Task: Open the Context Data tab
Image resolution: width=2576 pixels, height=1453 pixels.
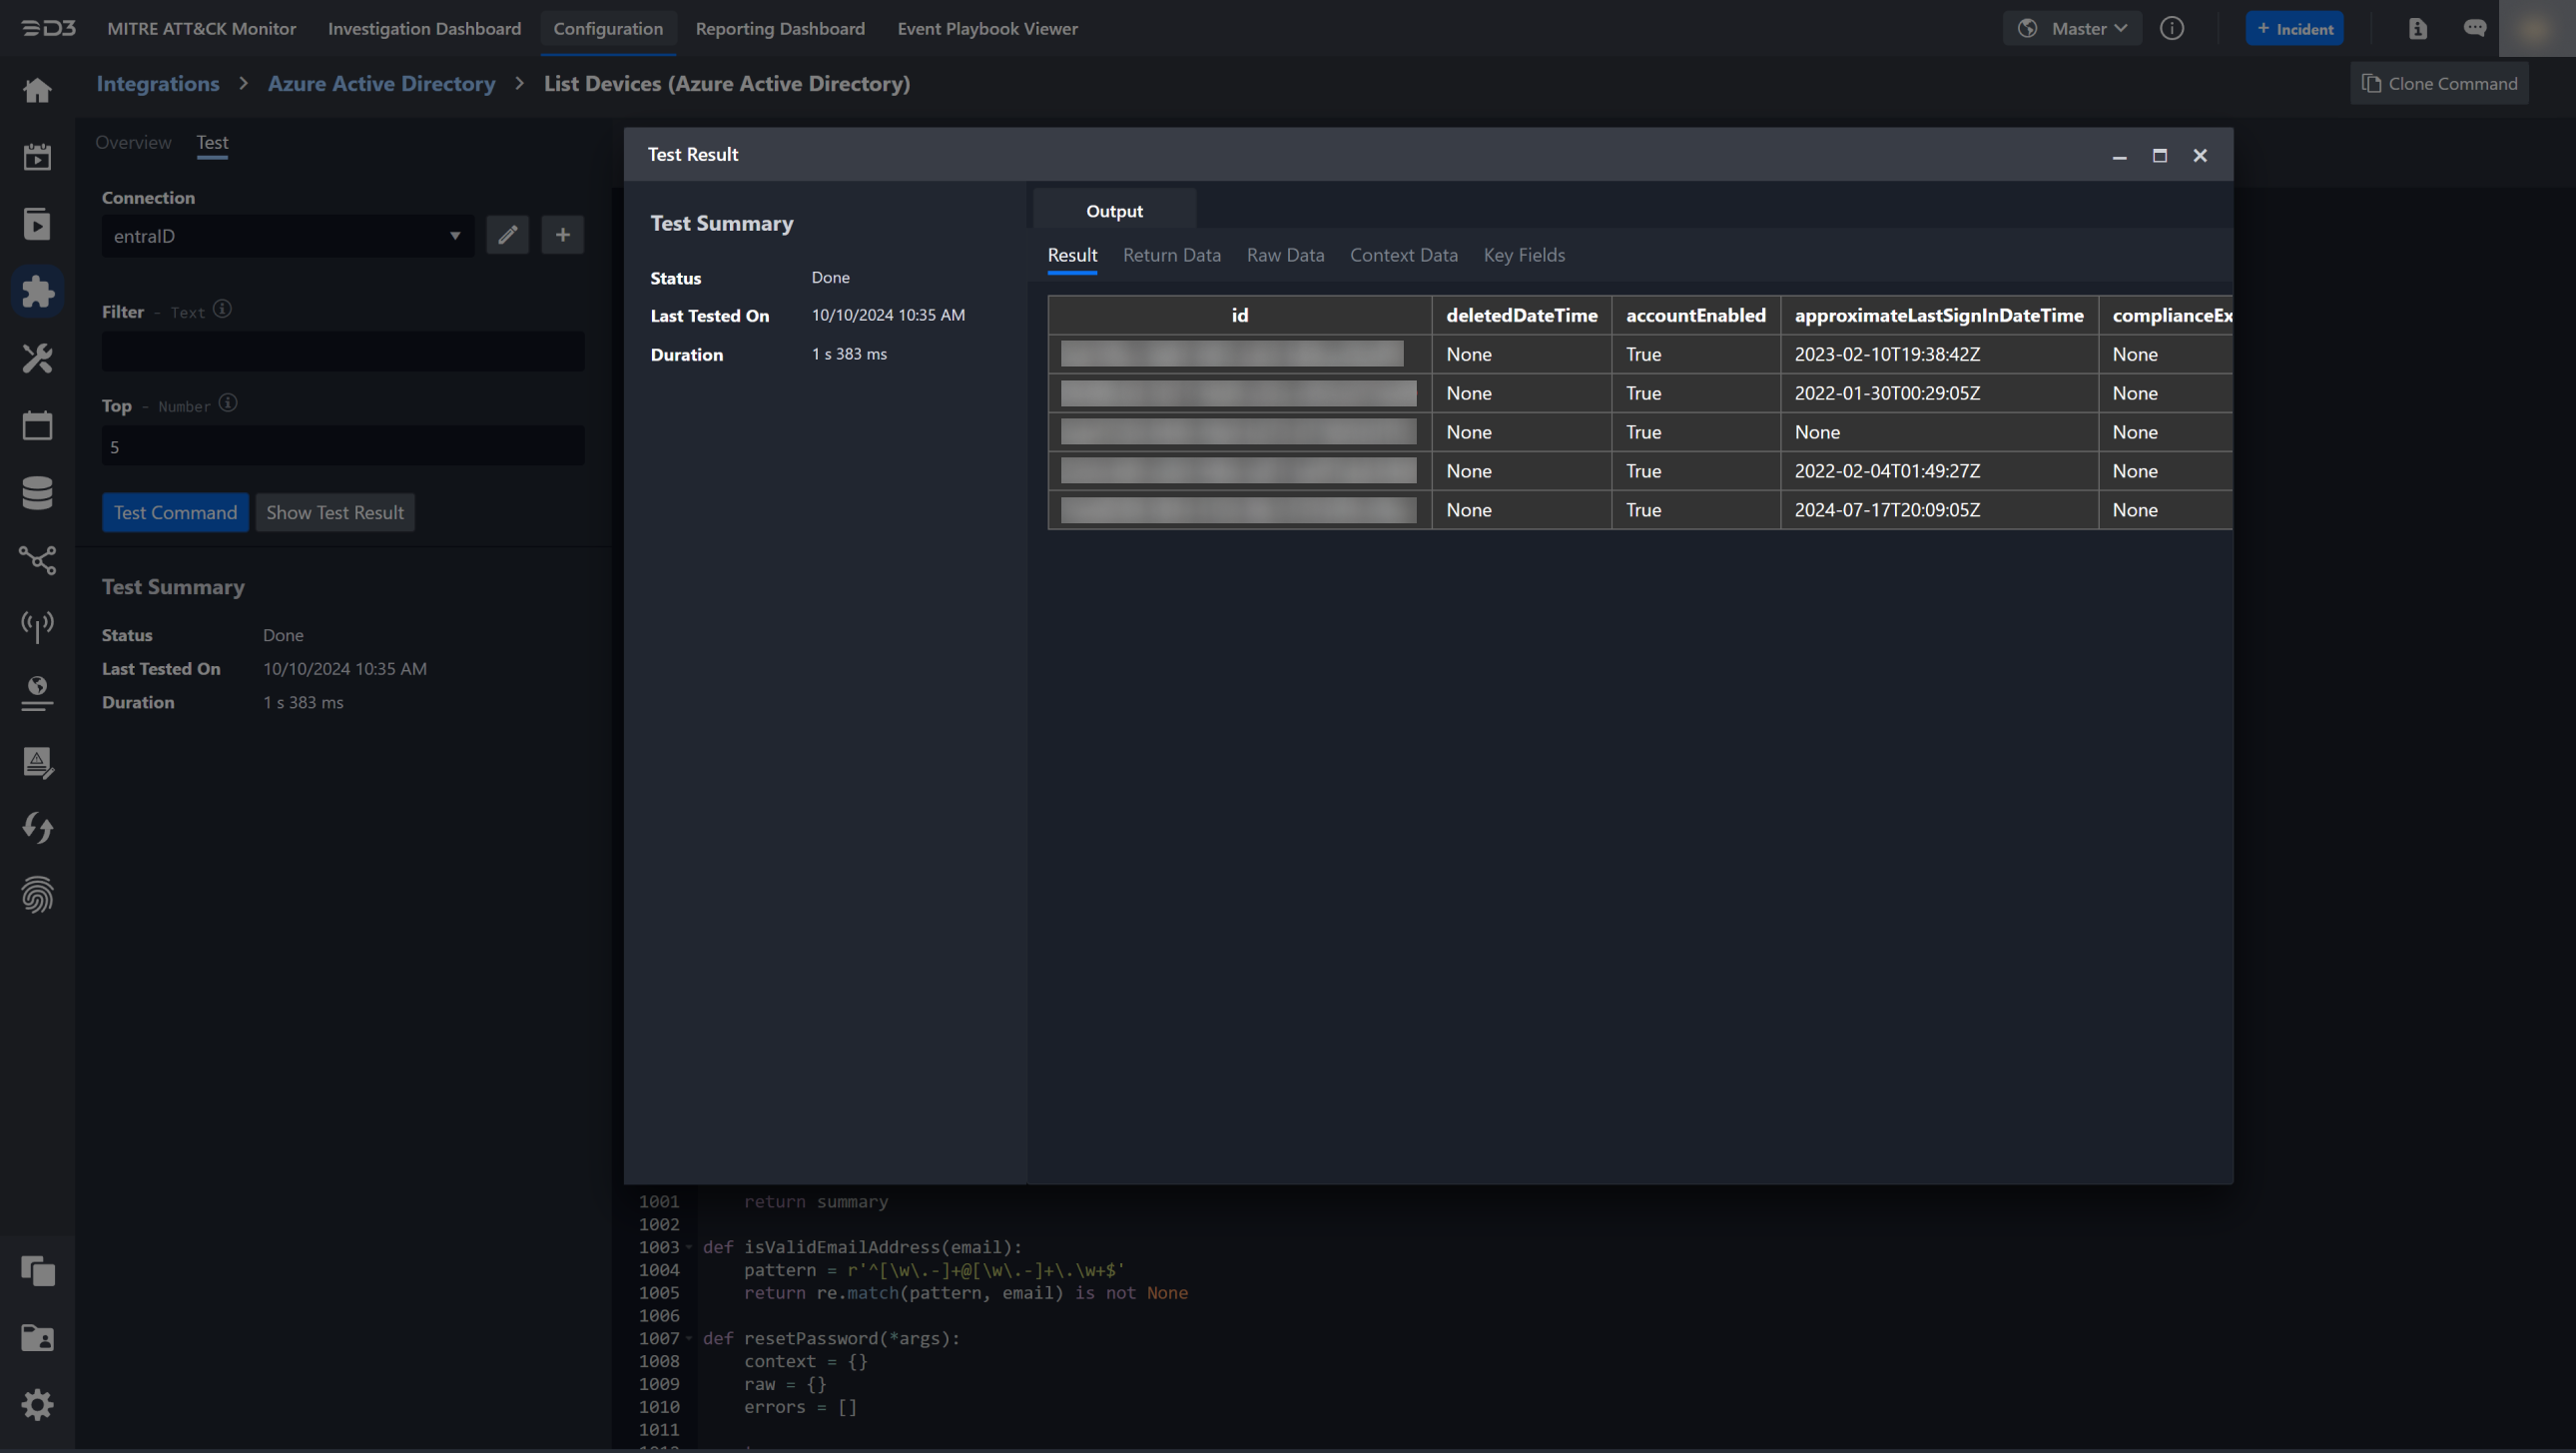Action: 1403,255
